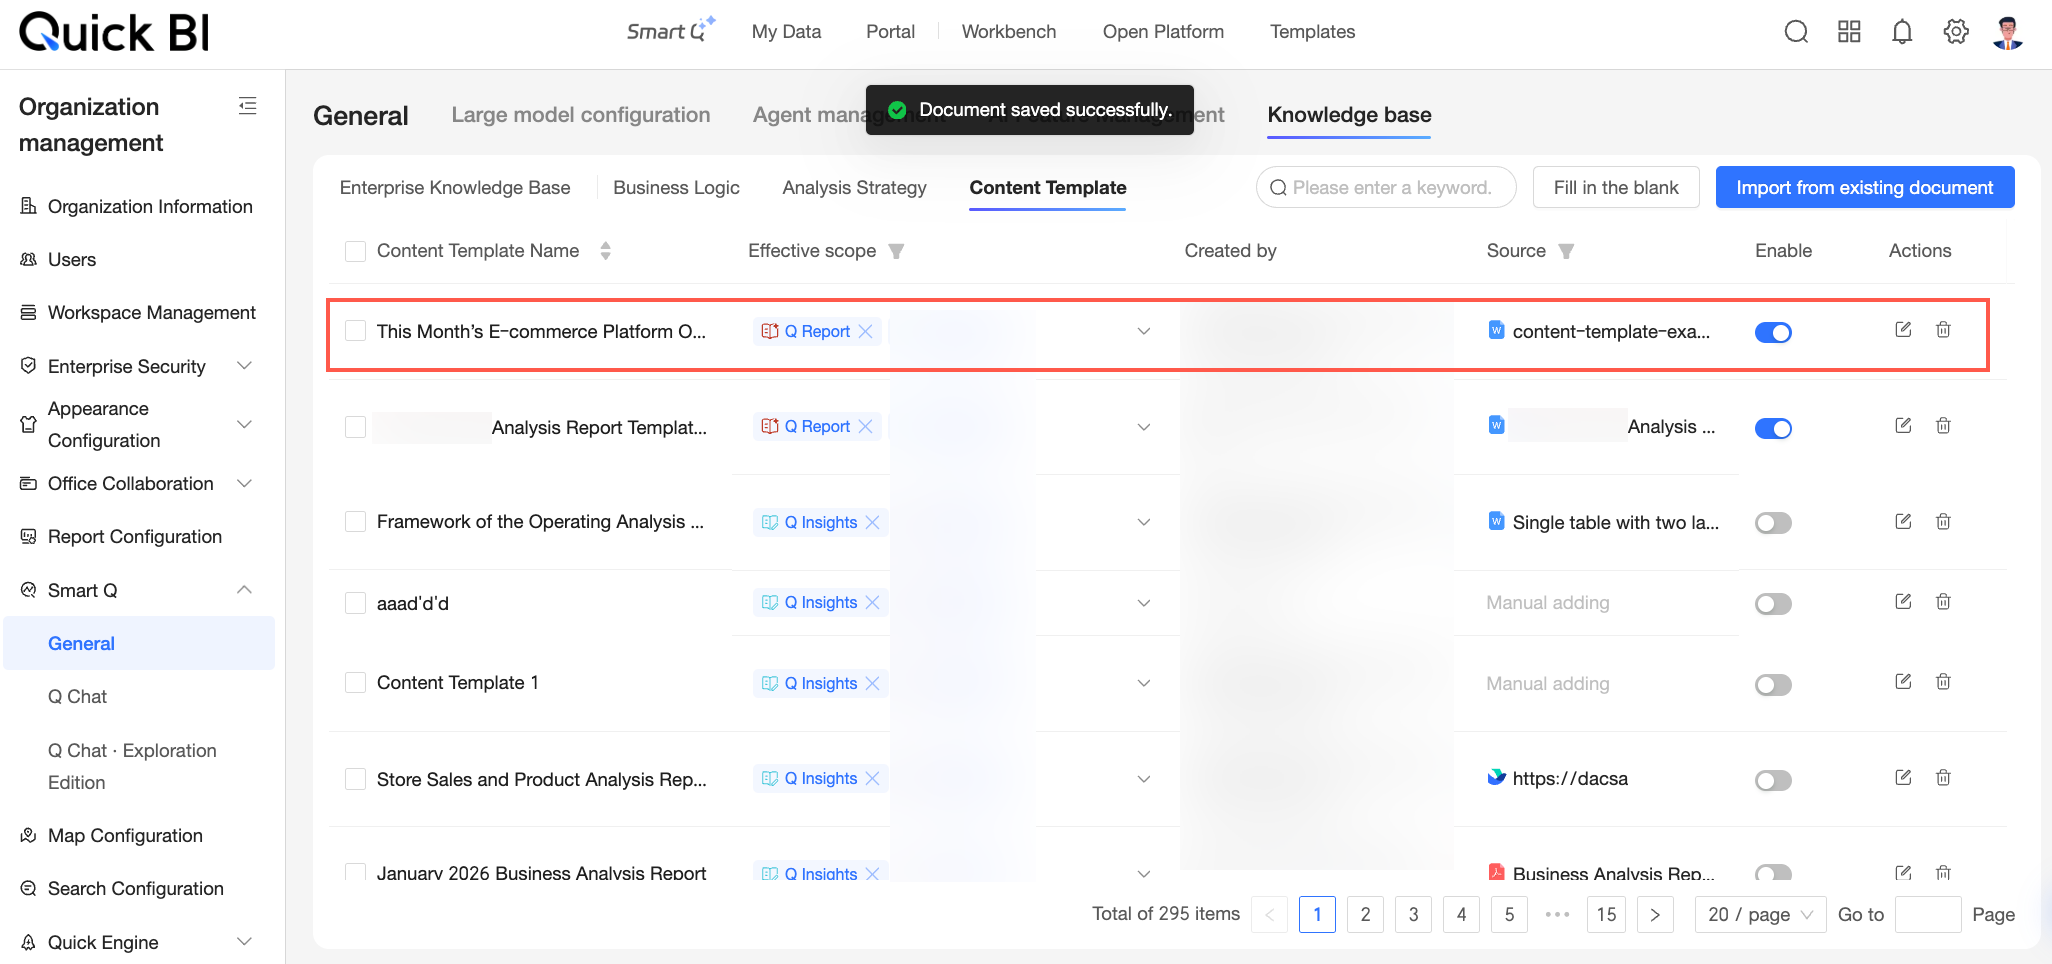This screenshot has height=964, width=2052.
Task: Disable the This Month's E-commerce Platform template
Action: [x=1773, y=332]
